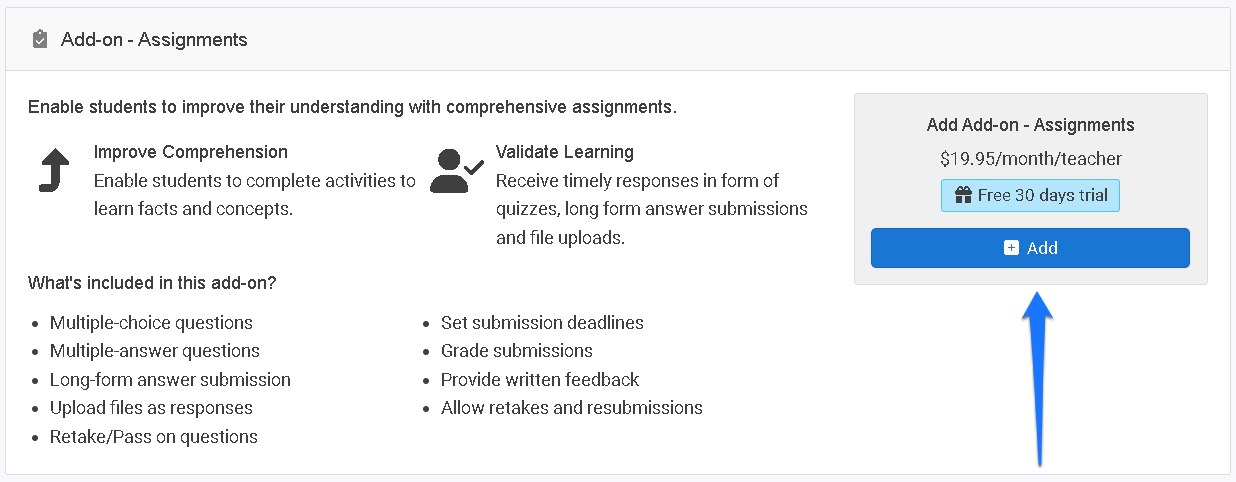Screen dimensions: 1236x482
Task: Click the Multiple-choice questions list item
Action: (x=151, y=323)
